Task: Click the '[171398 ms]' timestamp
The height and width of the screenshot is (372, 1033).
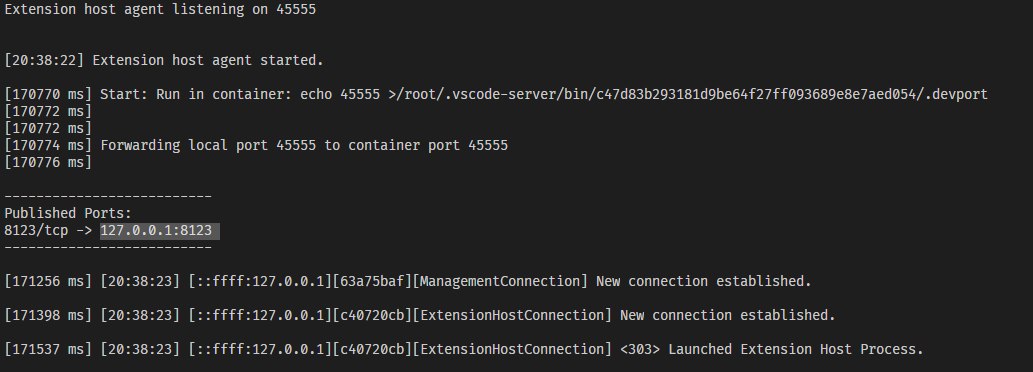Action: click(48, 315)
